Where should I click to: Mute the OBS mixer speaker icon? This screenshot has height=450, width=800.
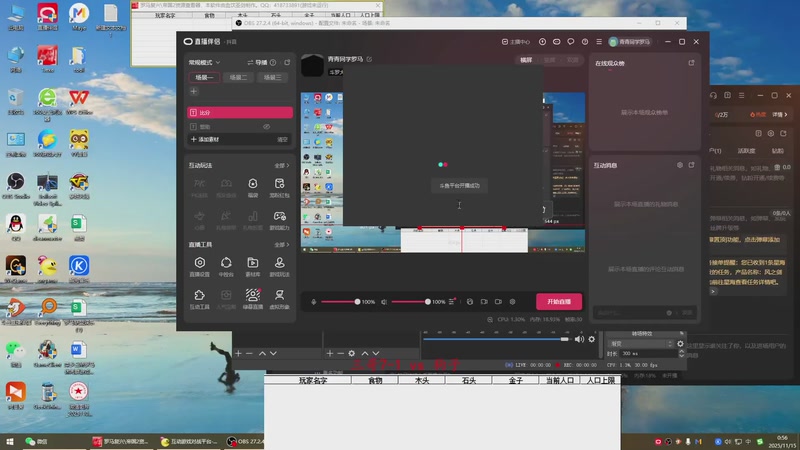(579, 339)
